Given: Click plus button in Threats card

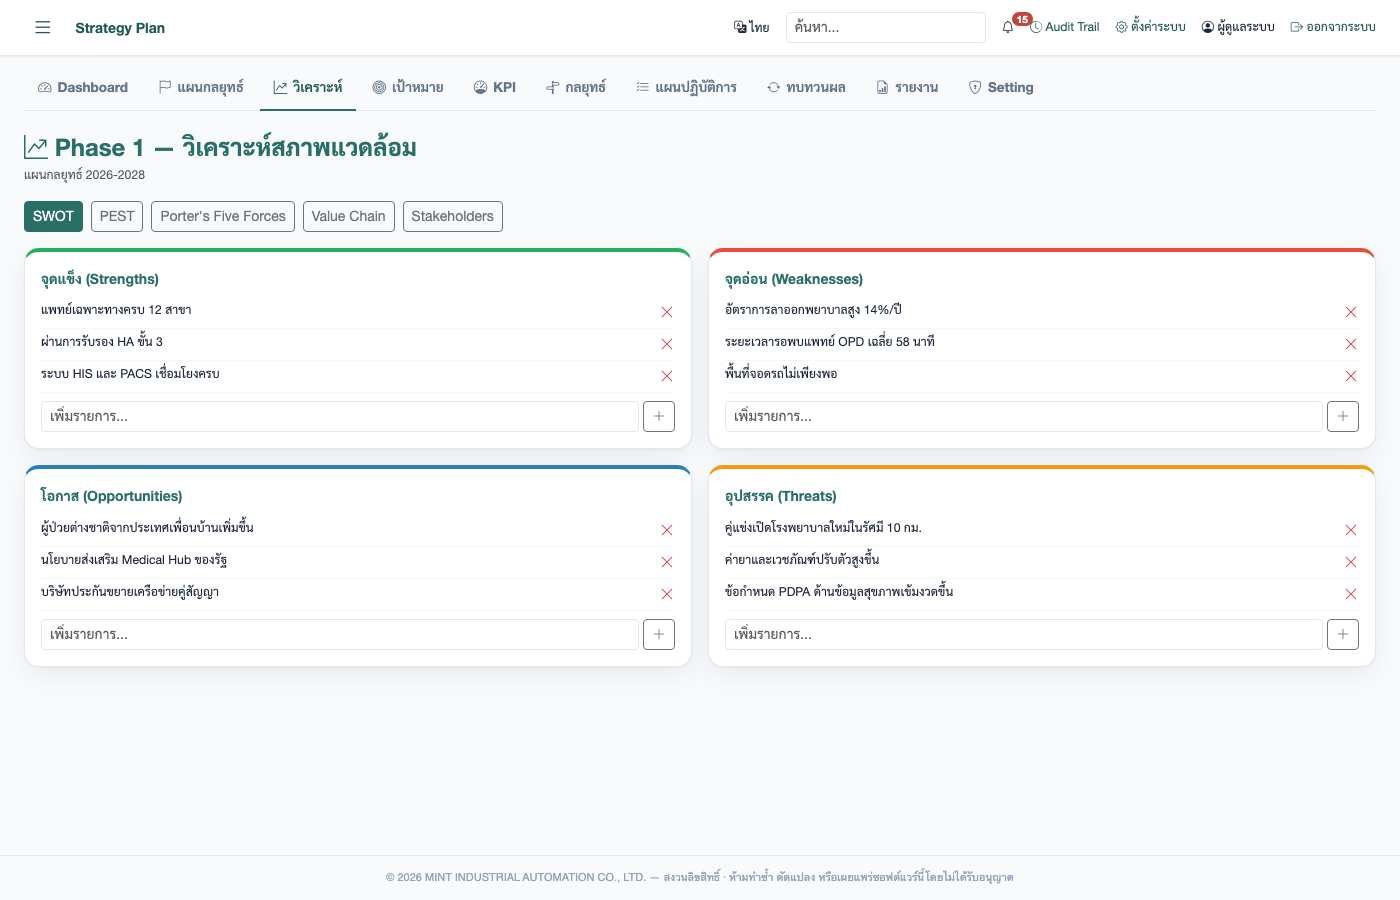Looking at the screenshot, I should pos(1343,634).
